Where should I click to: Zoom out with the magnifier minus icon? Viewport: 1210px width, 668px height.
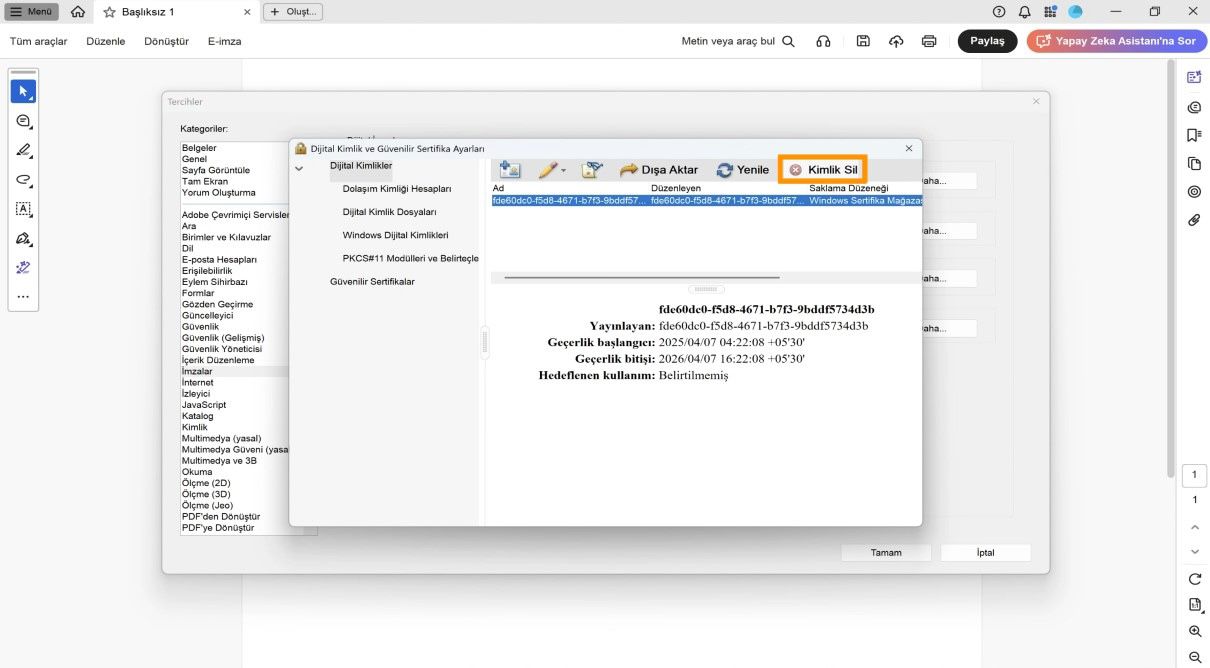click(x=1195, y=657)
